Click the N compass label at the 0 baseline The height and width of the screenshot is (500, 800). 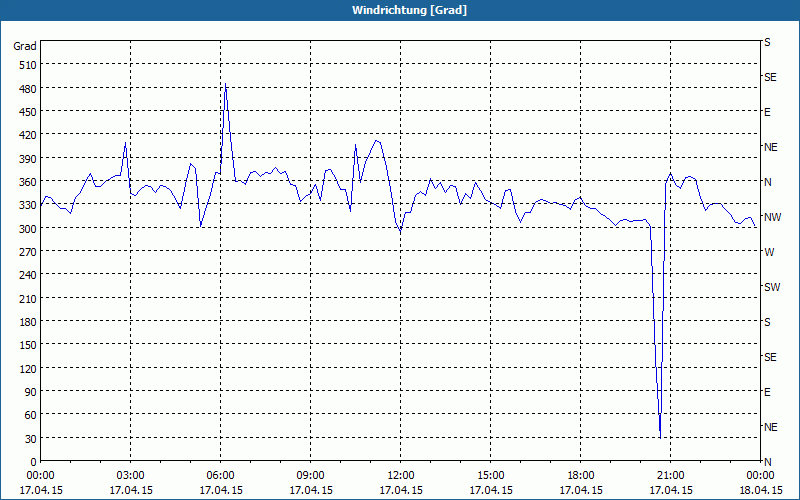[767, 462]
